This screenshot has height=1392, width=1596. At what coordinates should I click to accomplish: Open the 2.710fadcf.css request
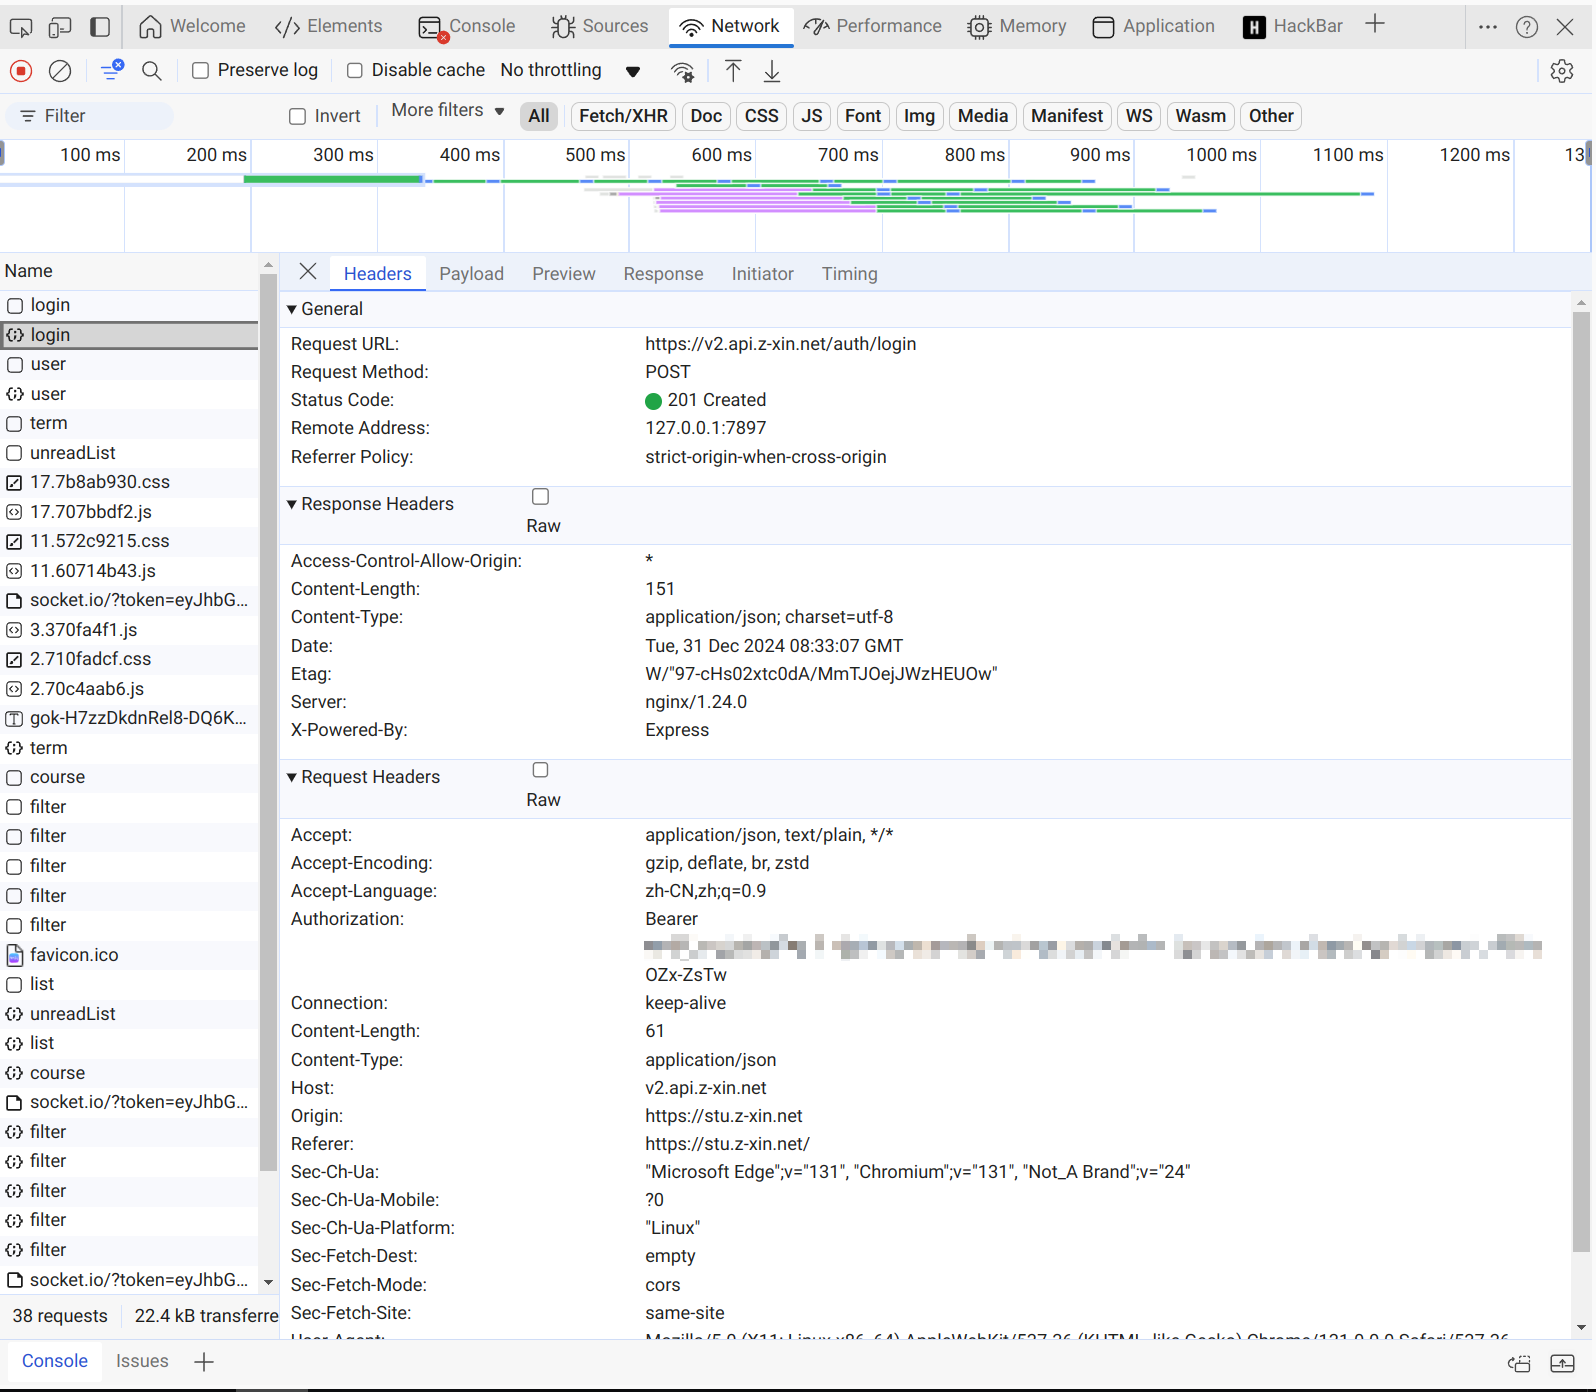pyautogui.click(x=129, y=659)
